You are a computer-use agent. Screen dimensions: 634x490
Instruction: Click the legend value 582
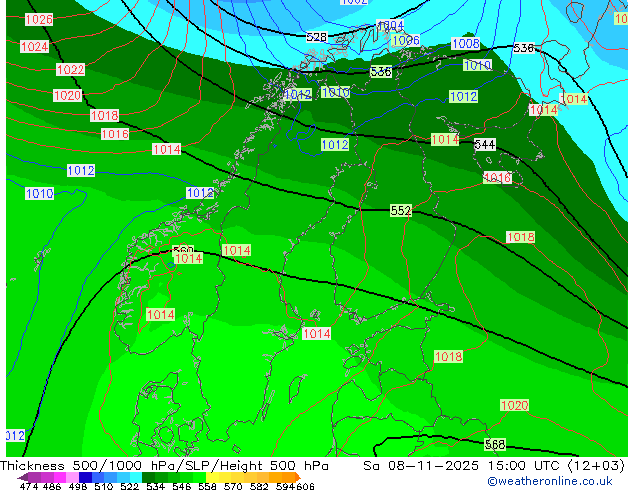point(259,486)
